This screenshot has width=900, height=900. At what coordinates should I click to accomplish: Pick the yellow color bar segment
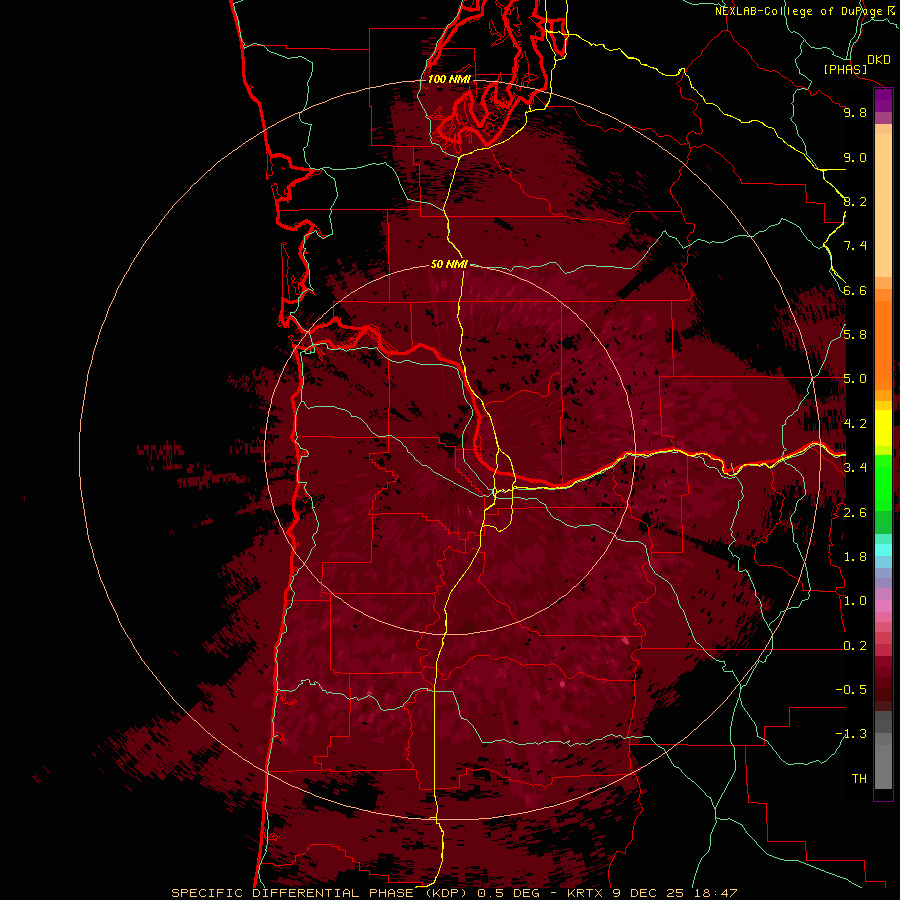tap(883, 428)
